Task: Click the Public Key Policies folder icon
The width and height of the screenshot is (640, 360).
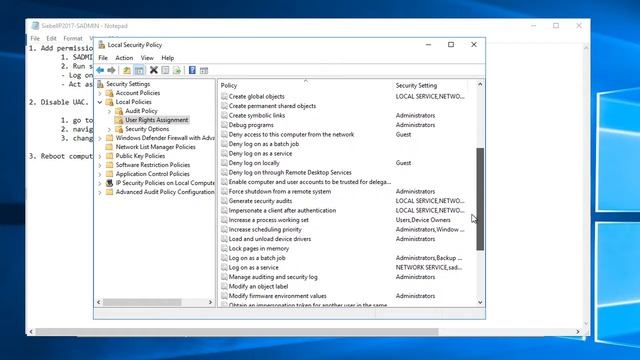Action: click(x=109, y=156)
